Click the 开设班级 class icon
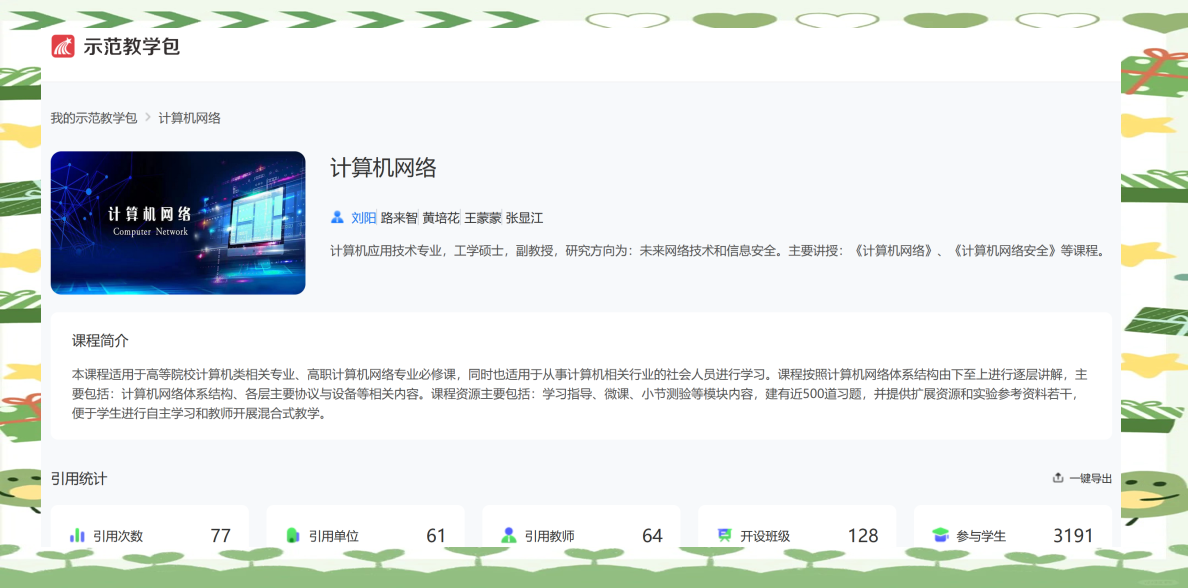The image size is (1188, 588). [x=725, y=535]
